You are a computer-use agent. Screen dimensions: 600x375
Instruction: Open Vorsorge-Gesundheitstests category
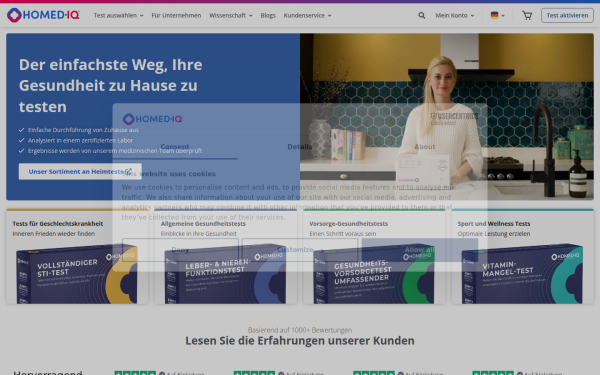348,223
